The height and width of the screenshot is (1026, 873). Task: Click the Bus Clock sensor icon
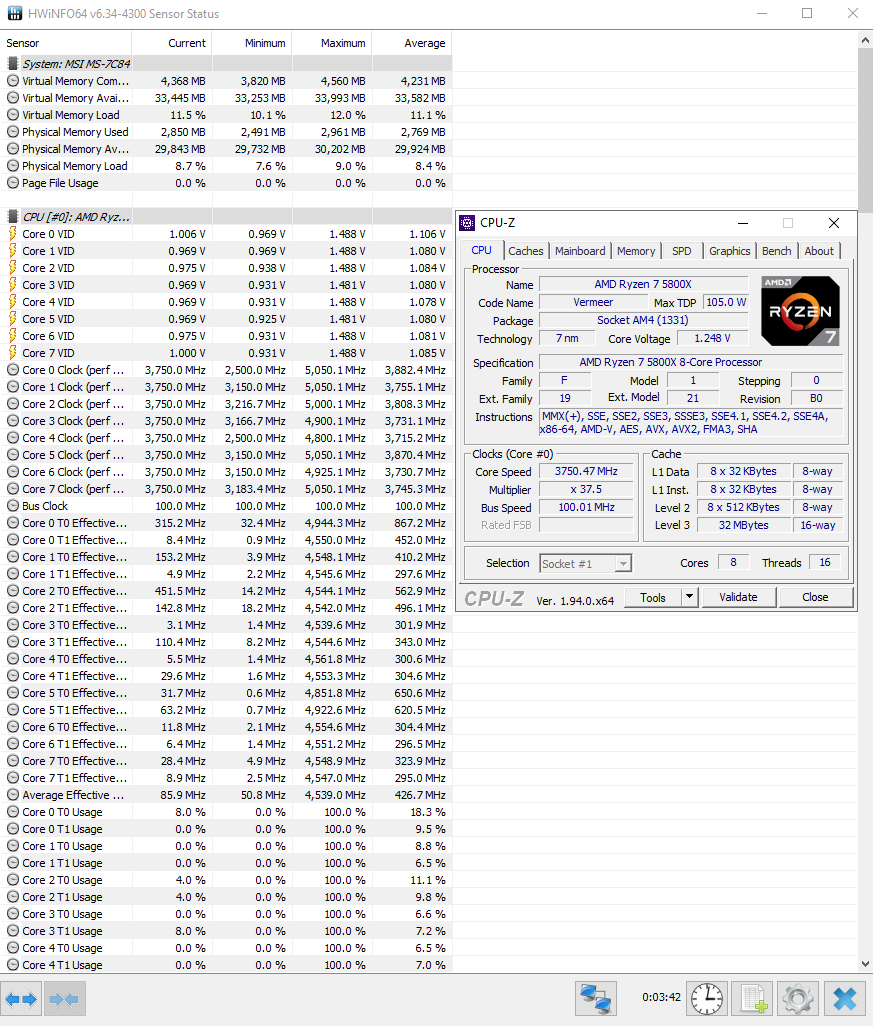12,506
